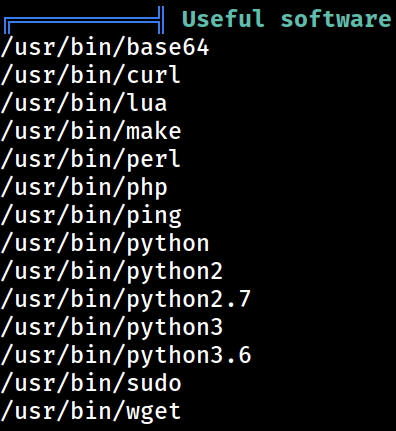Viewport: 396px width, 431px height.
Task: Select the /usr/bin/perl path
Action: tap(91, 159)
